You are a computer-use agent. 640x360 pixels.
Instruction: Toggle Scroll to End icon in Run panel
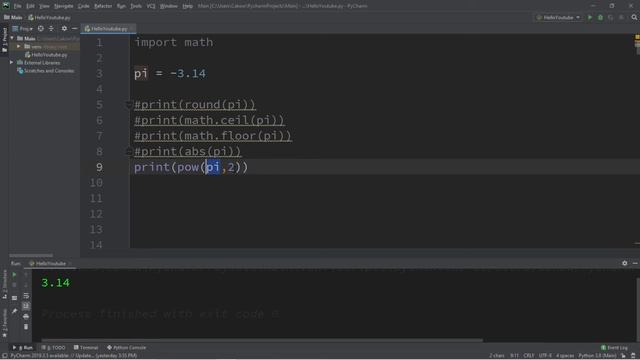coord(26,306)
